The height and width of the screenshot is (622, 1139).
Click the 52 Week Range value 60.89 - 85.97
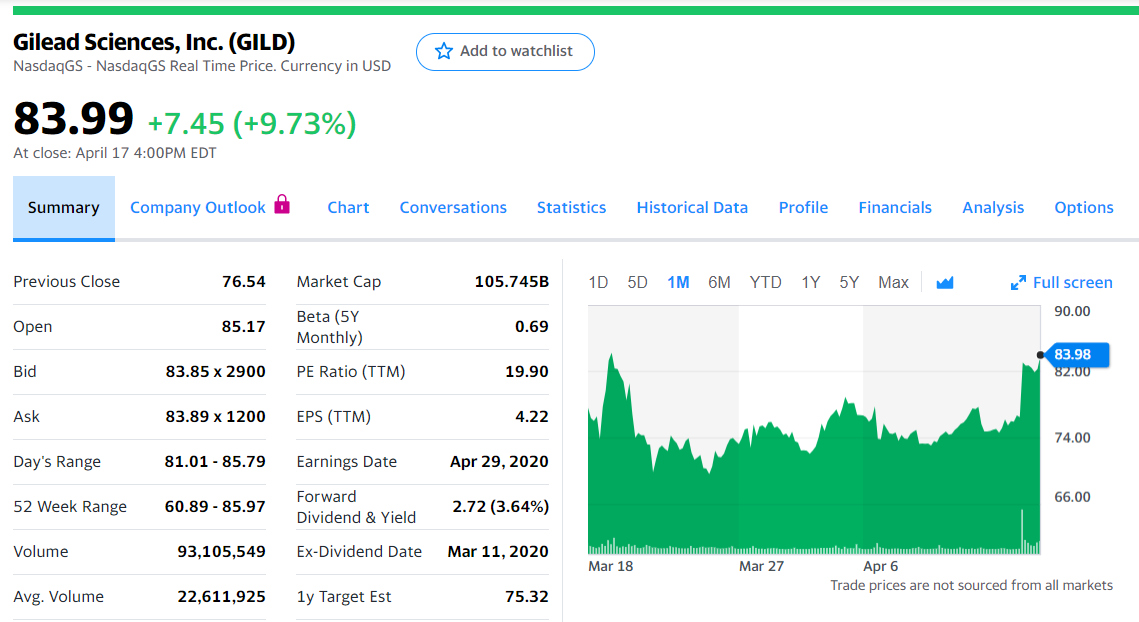[x=215, y=507]
